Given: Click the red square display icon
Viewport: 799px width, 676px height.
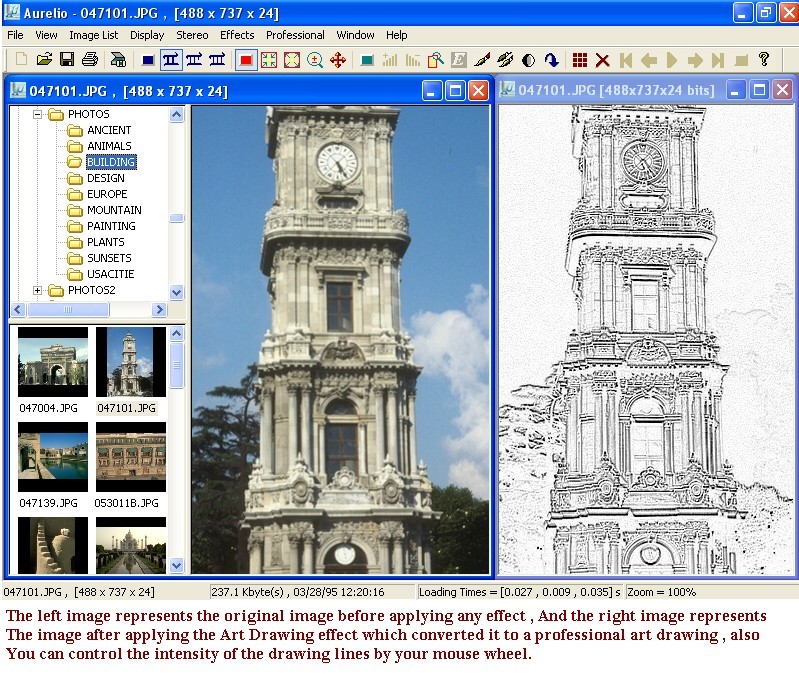Looking at the screenshot, I should tap(246, 60).
